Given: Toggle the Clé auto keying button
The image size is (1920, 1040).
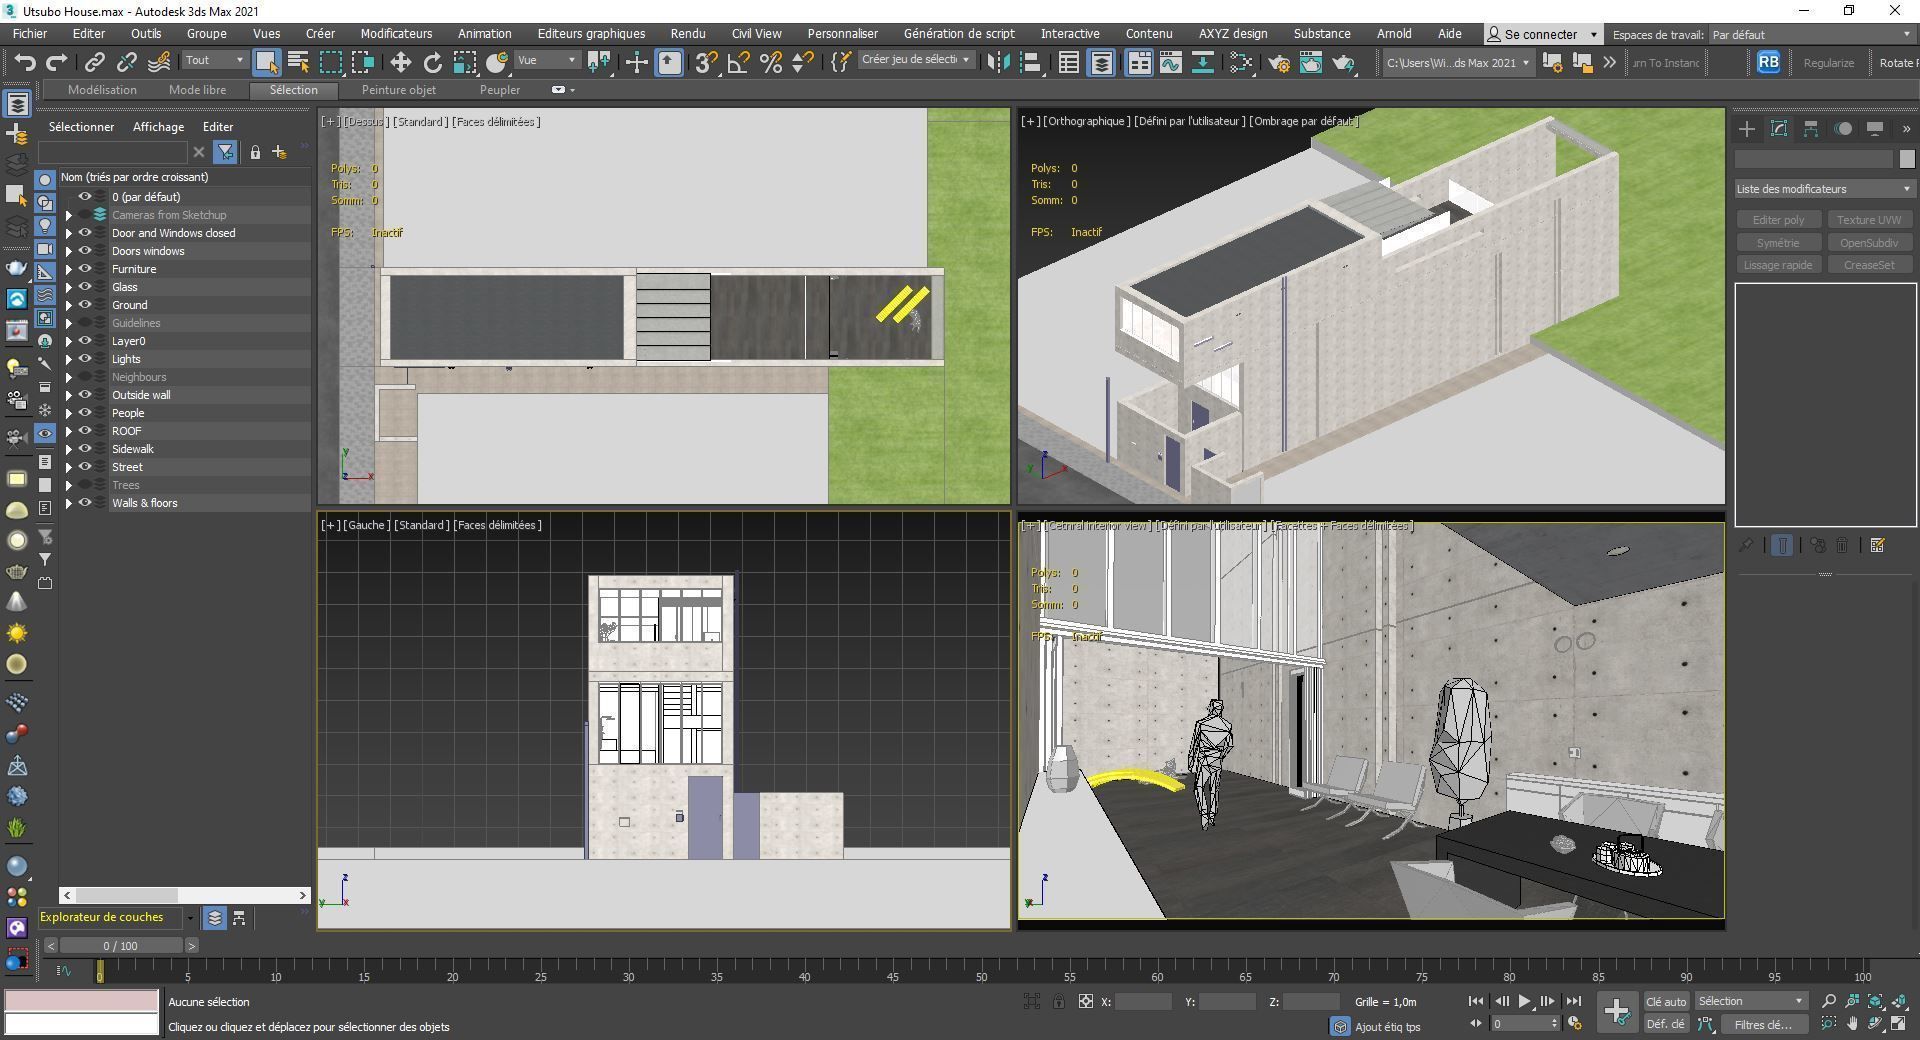Looking at the screenshot, I should coord(1666,1001).
